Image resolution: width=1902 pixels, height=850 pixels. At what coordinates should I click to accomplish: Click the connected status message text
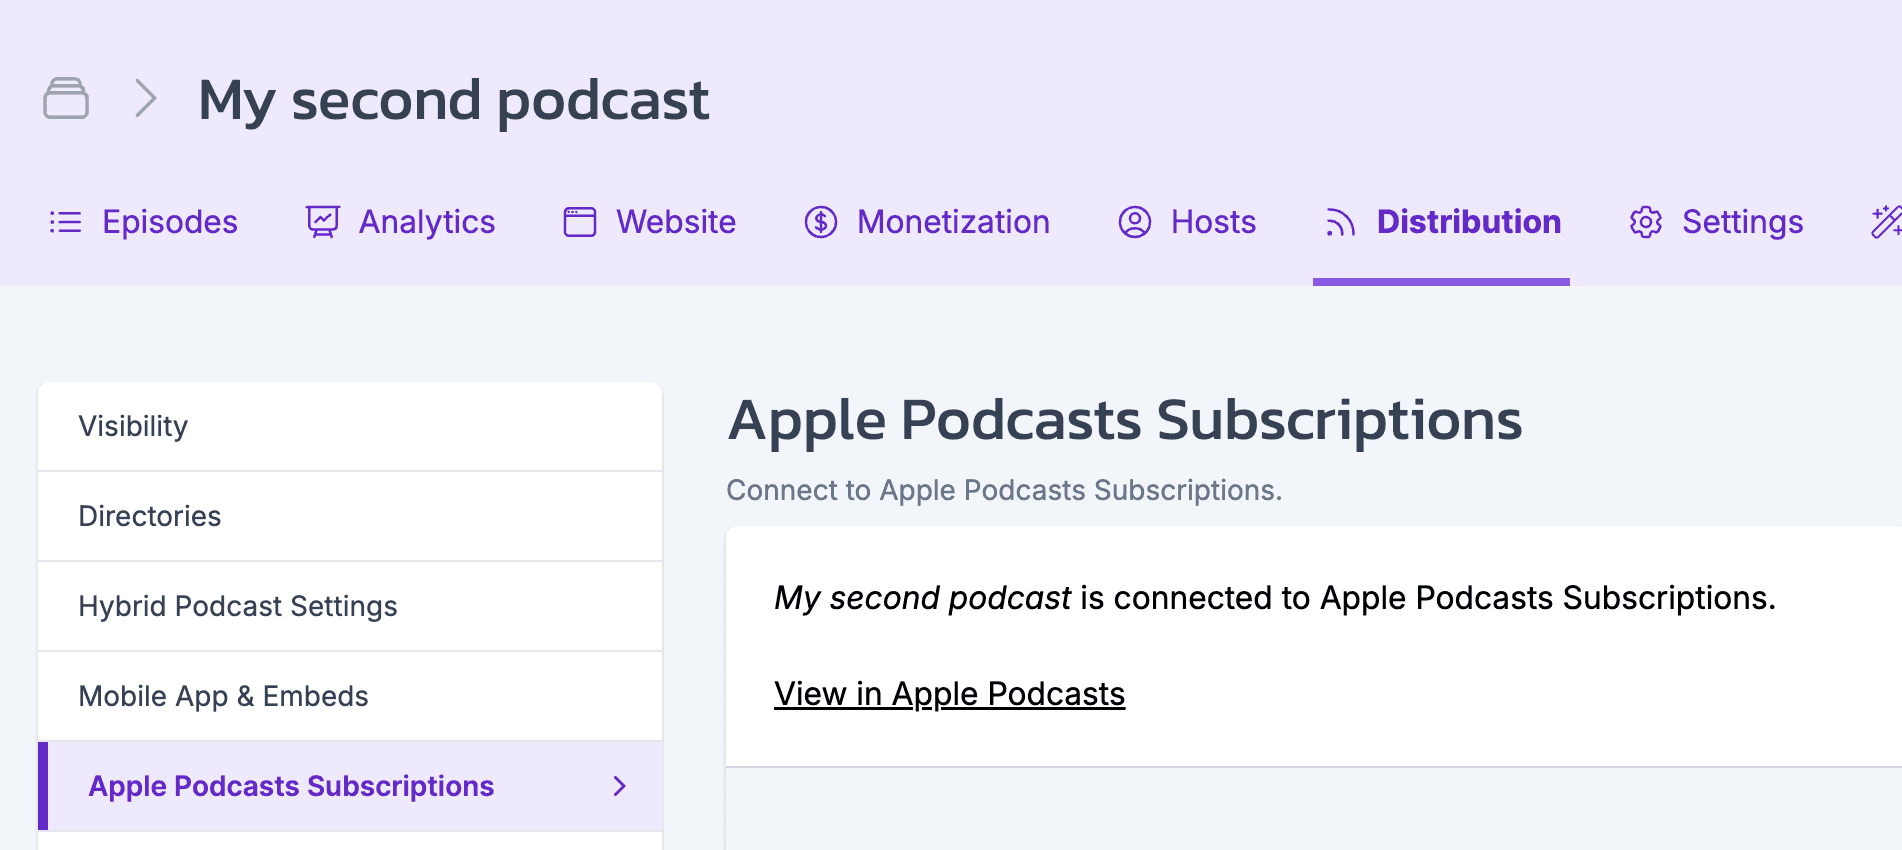point(1275,598)
